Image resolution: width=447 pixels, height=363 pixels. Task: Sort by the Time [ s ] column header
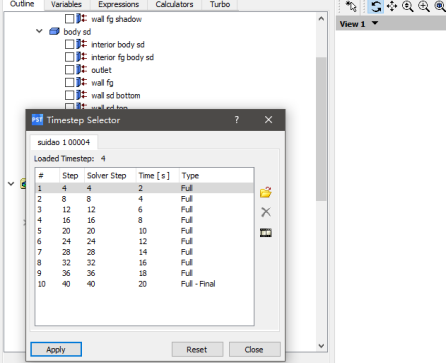click(157, 176)
